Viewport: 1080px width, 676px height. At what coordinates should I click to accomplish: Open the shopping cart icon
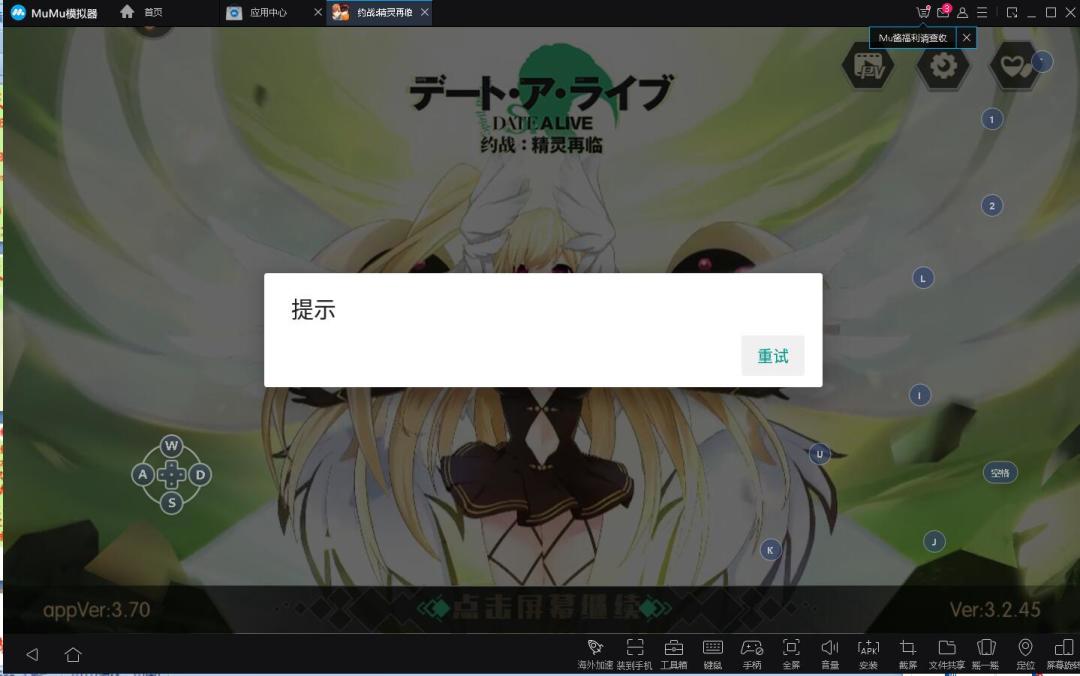pos(923,12)
